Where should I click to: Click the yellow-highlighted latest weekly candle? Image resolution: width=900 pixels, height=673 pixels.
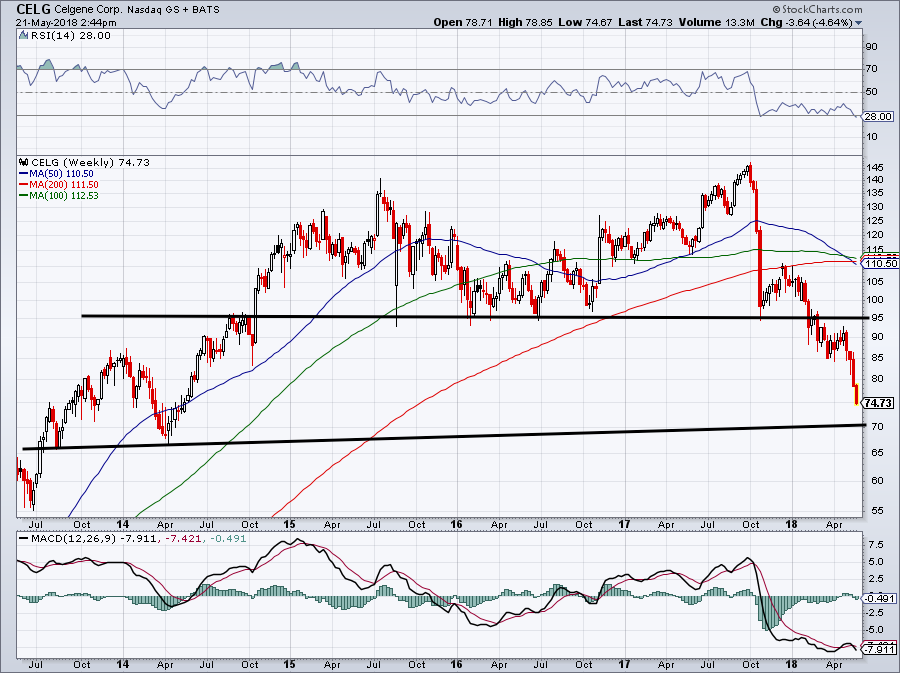[856, 395]
